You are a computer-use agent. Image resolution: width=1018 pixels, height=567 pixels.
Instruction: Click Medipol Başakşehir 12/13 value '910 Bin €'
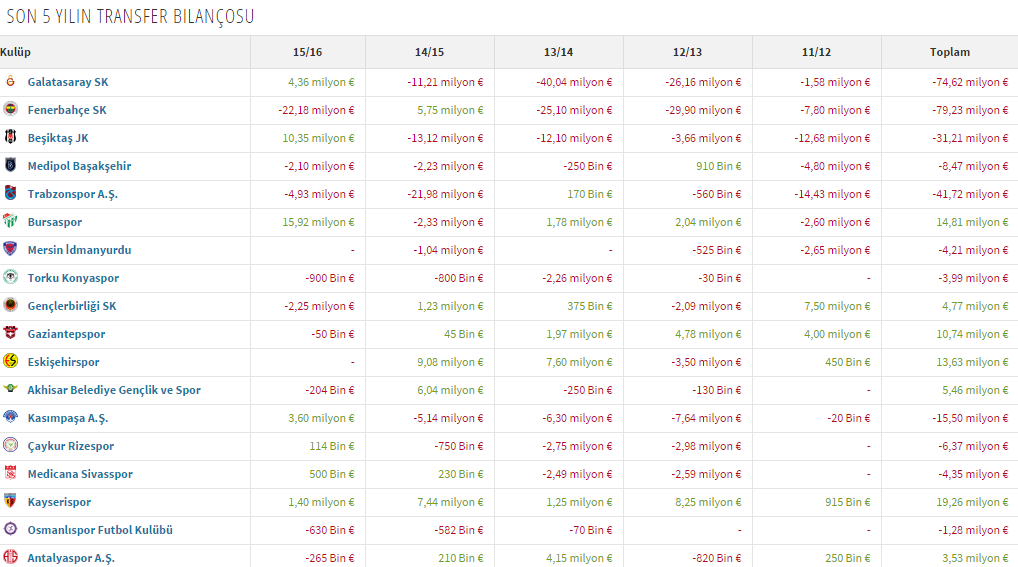719,166
